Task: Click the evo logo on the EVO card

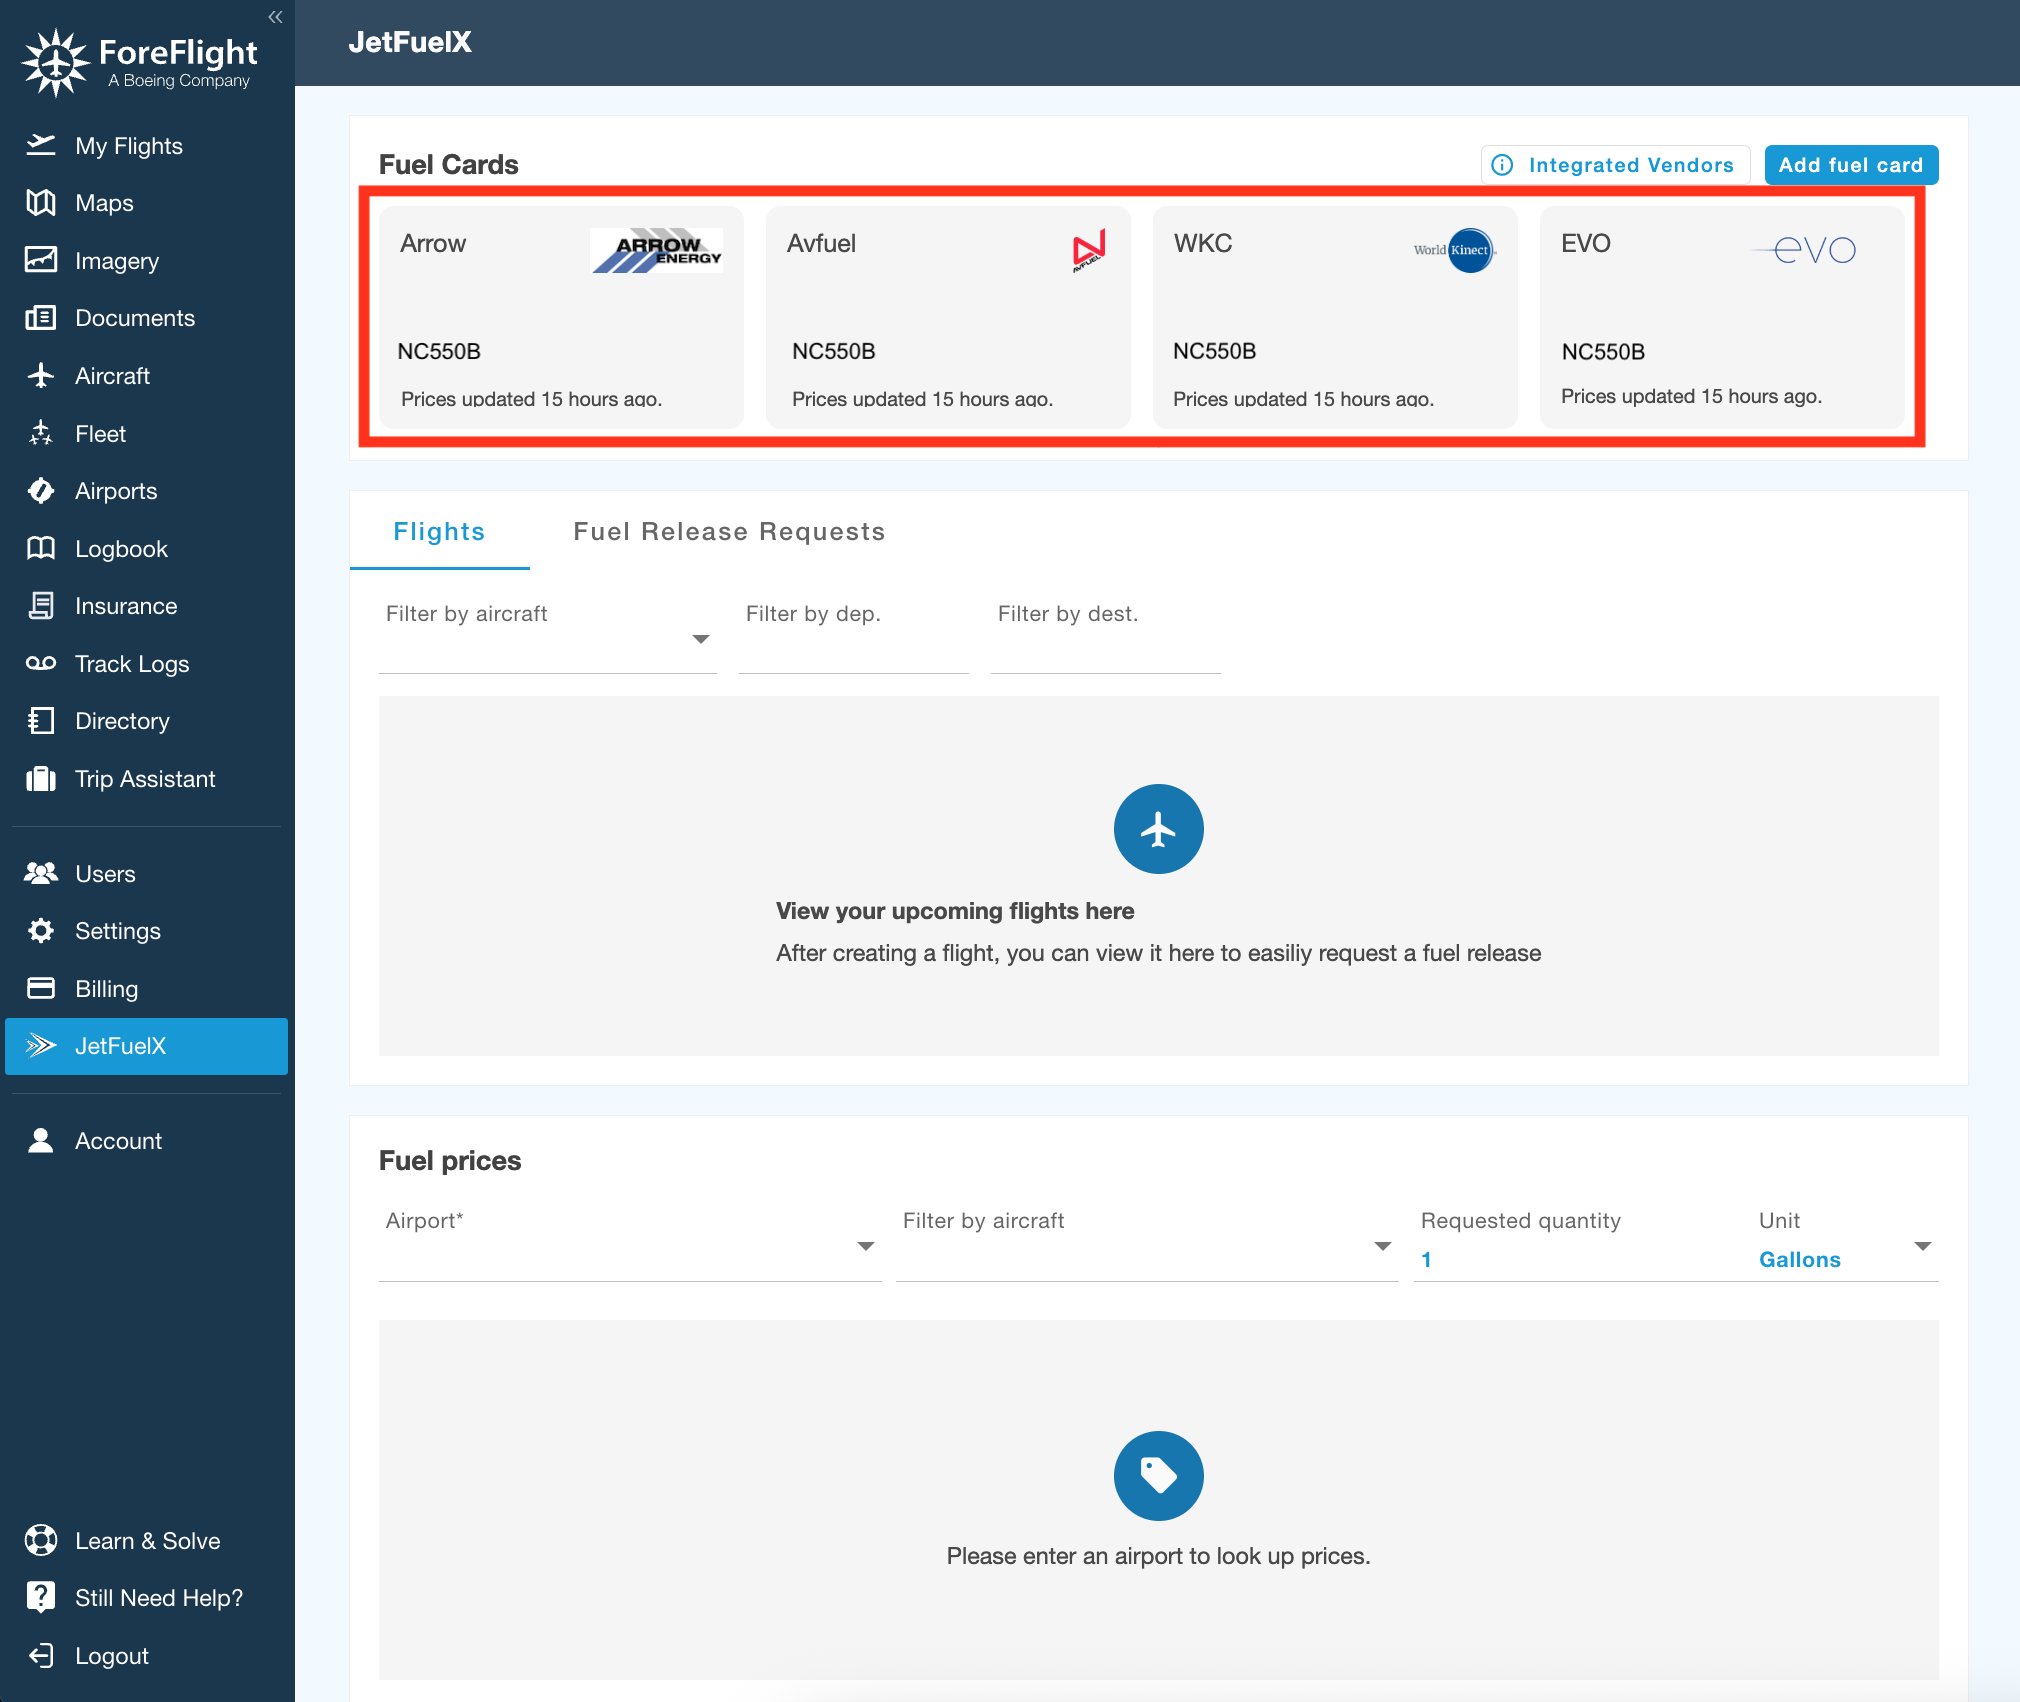Action: pos(1806,250)
